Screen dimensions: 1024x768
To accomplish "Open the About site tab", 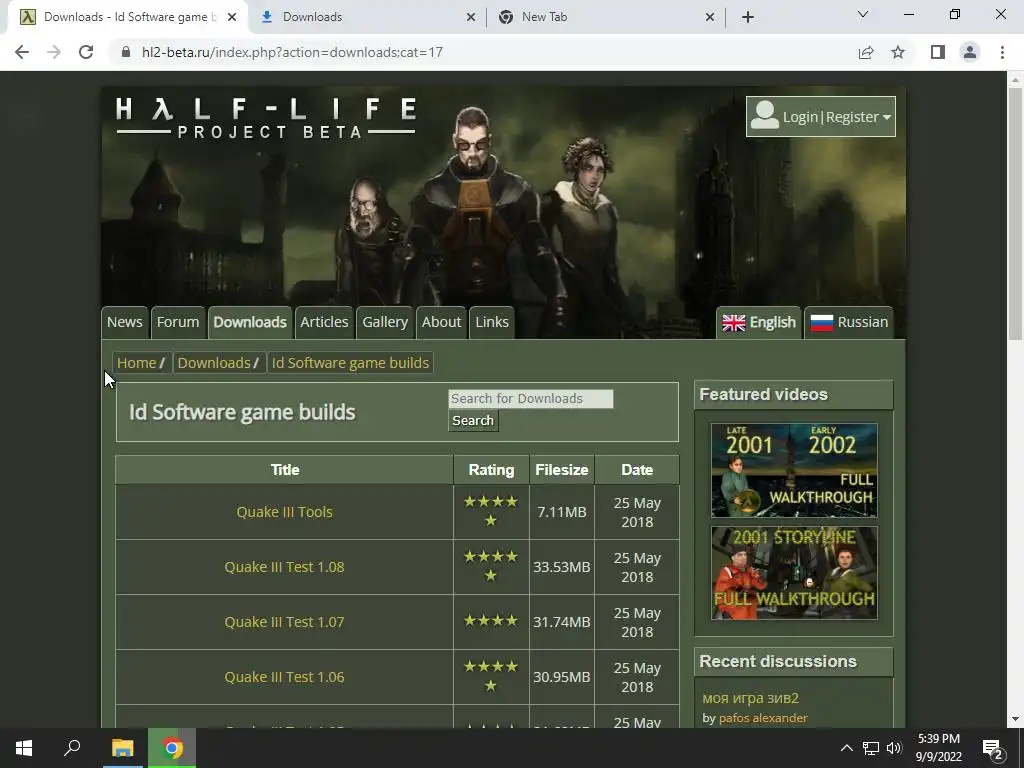I will [x=441, y=322].
